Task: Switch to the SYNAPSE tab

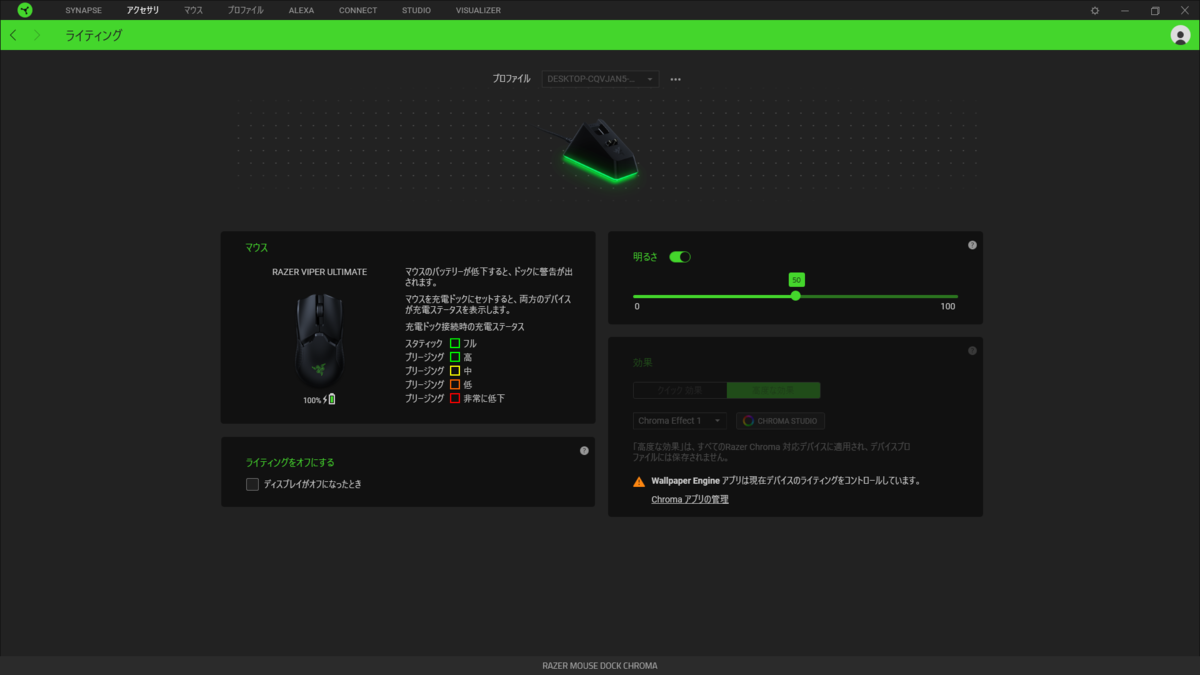Action: pos(84,10)
